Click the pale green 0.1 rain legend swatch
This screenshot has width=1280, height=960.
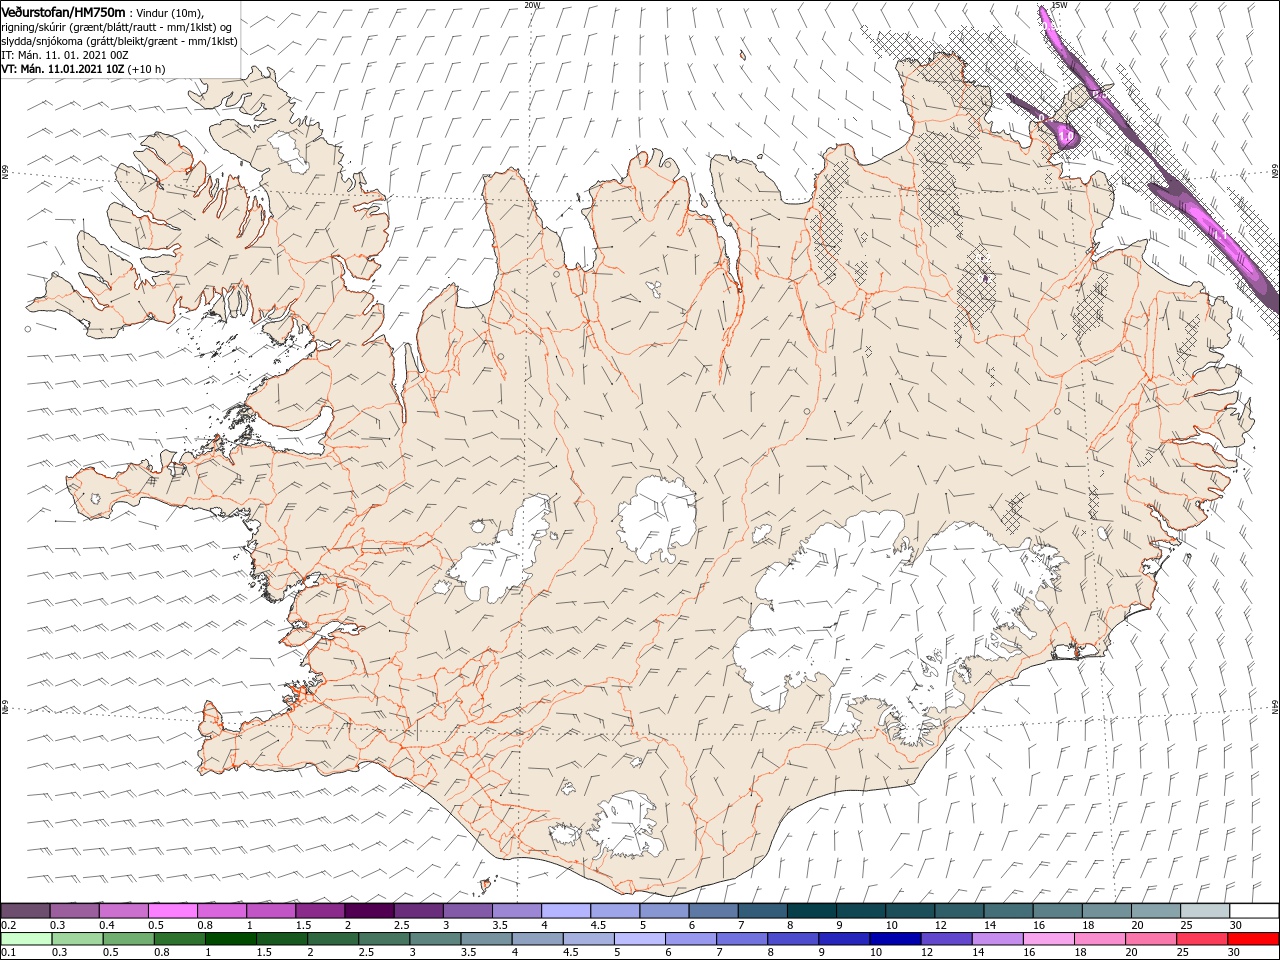[x=27, y=939]
